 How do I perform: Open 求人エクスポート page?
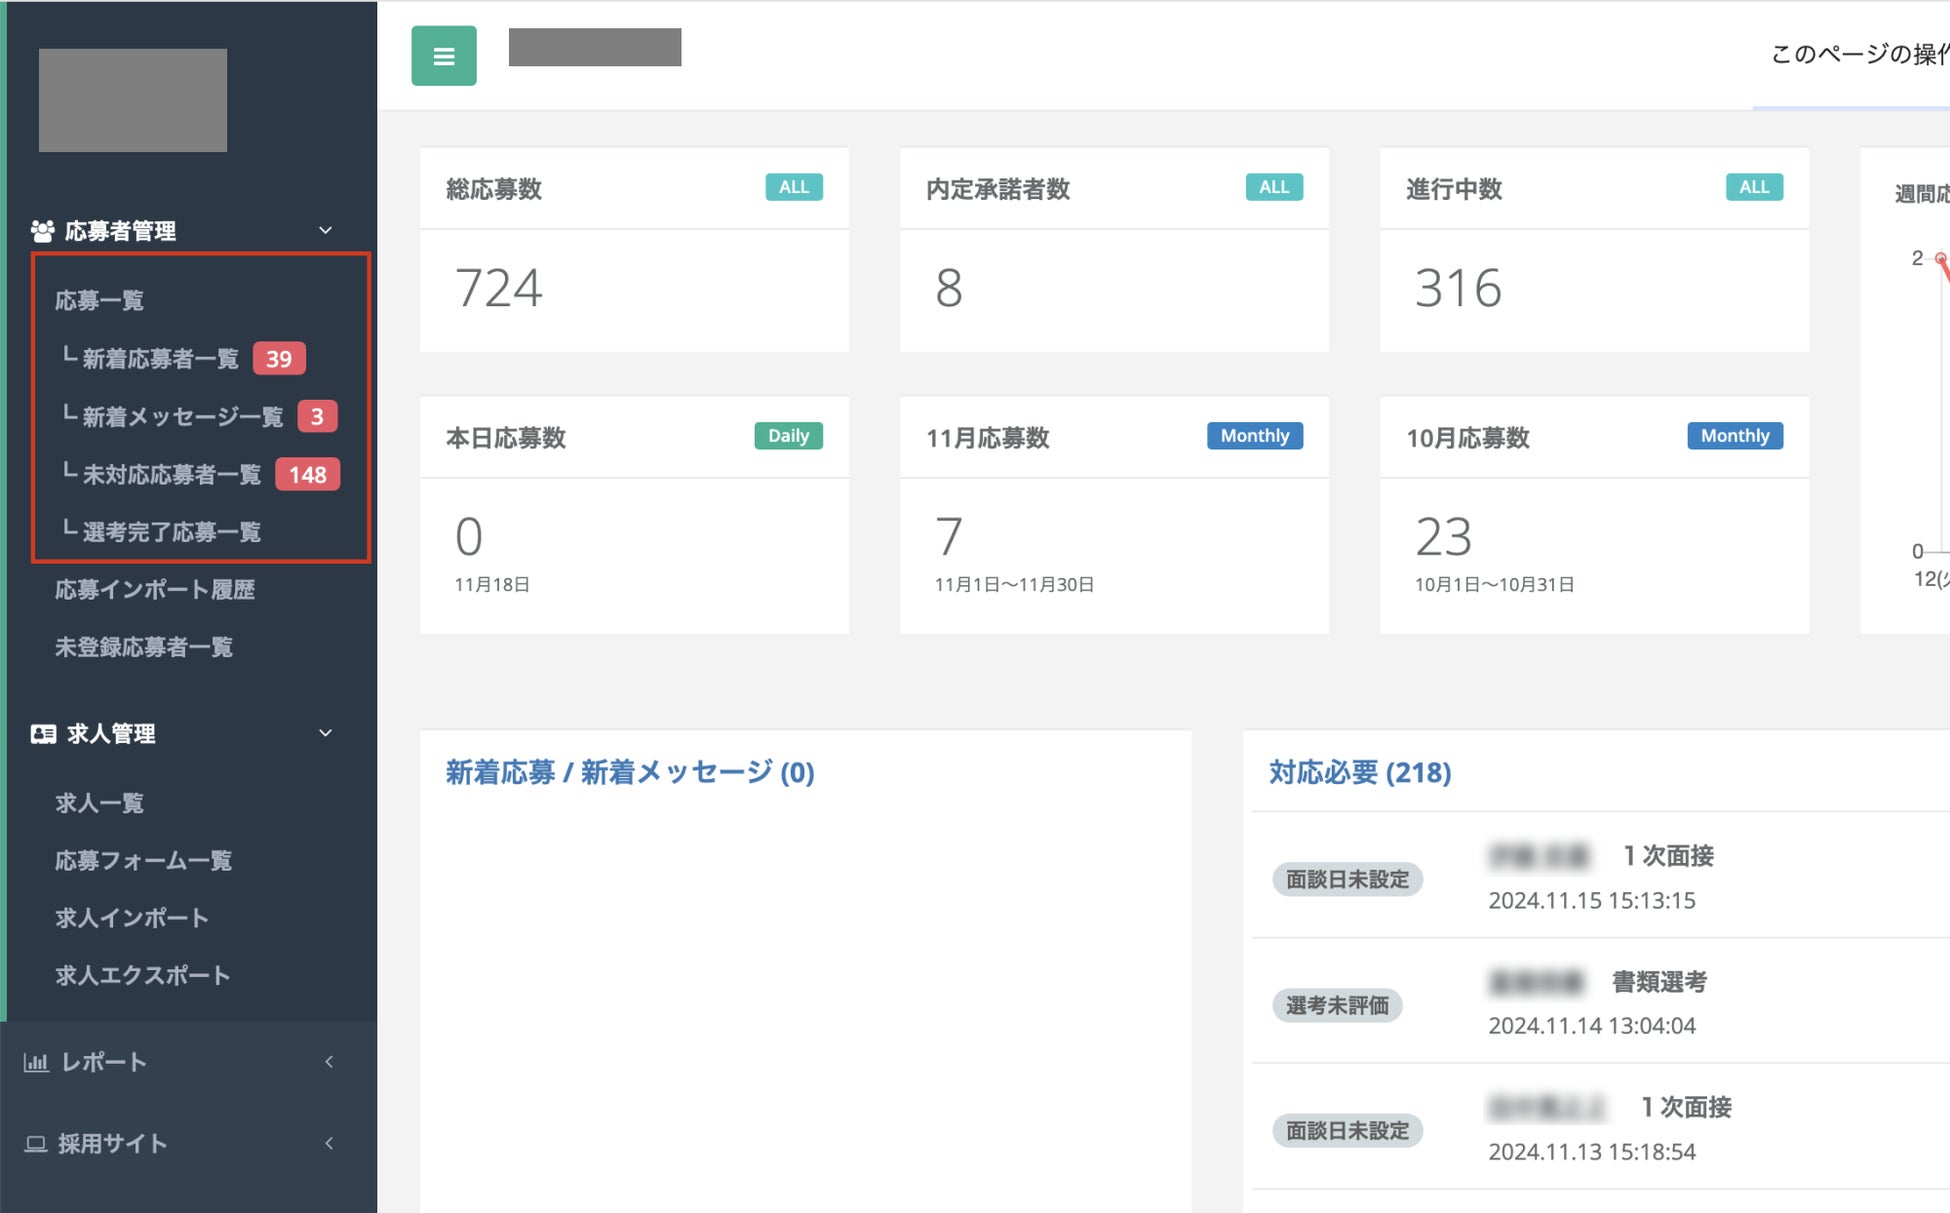pos(143,976)
